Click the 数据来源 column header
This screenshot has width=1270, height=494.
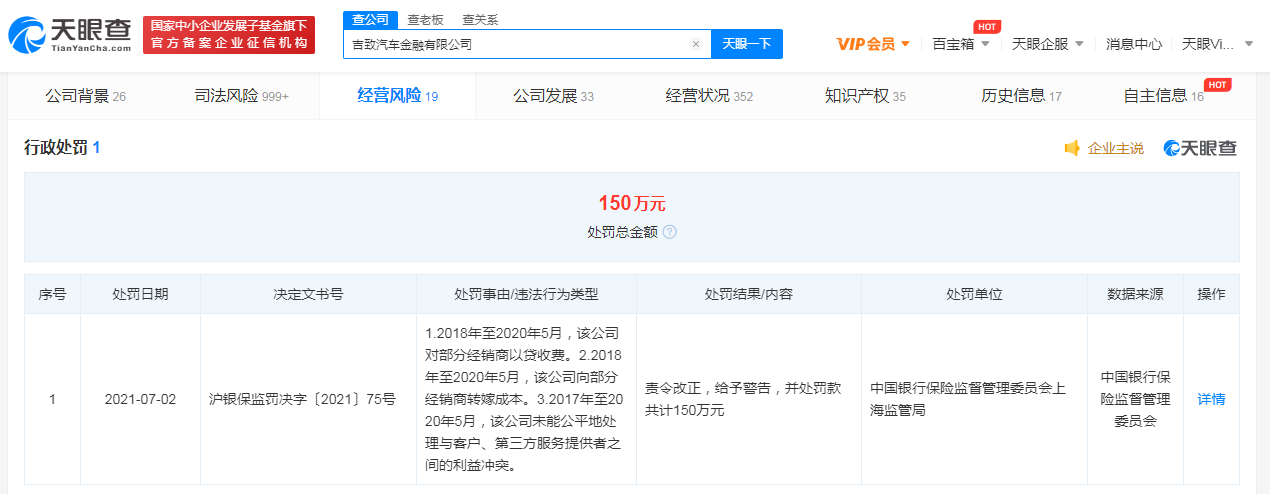click(1135, 294)
